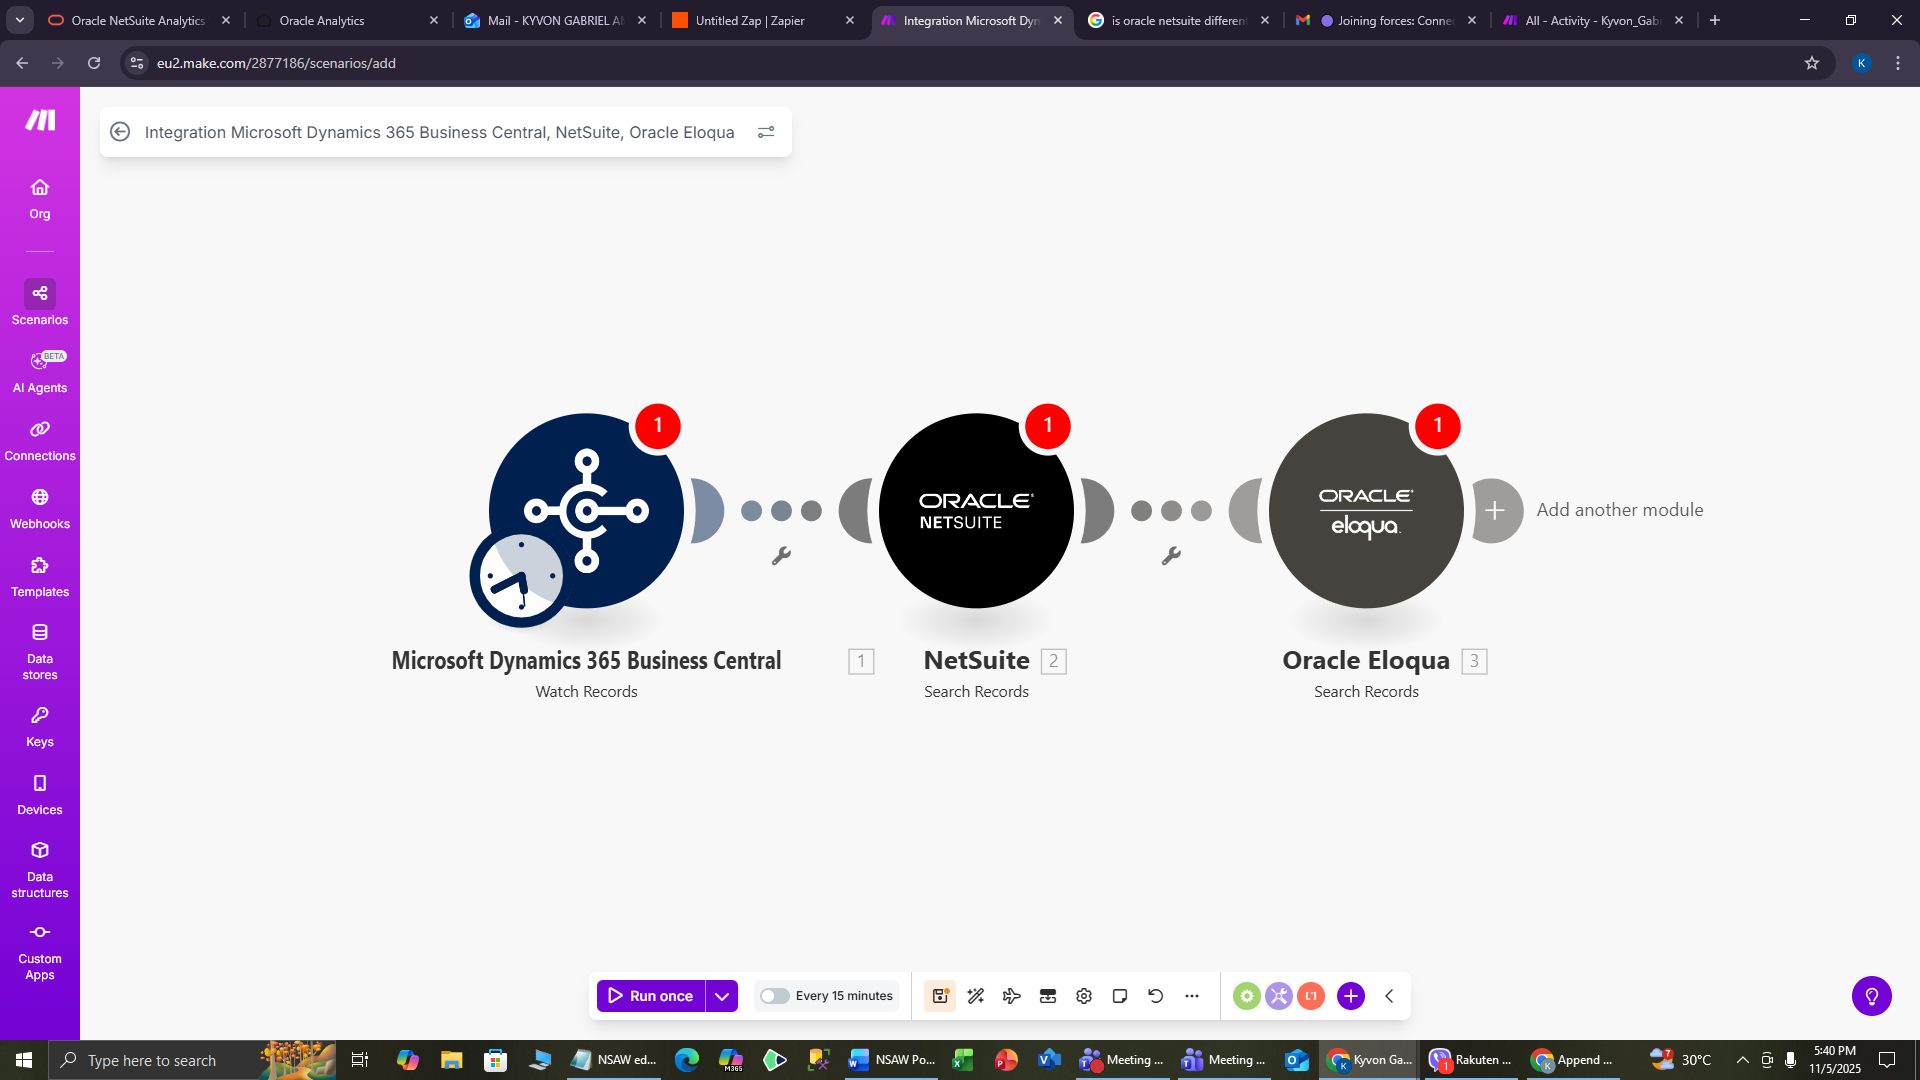Open scenario settings gear icon
This screenshot has height=1080, width=1920.
1084,996
